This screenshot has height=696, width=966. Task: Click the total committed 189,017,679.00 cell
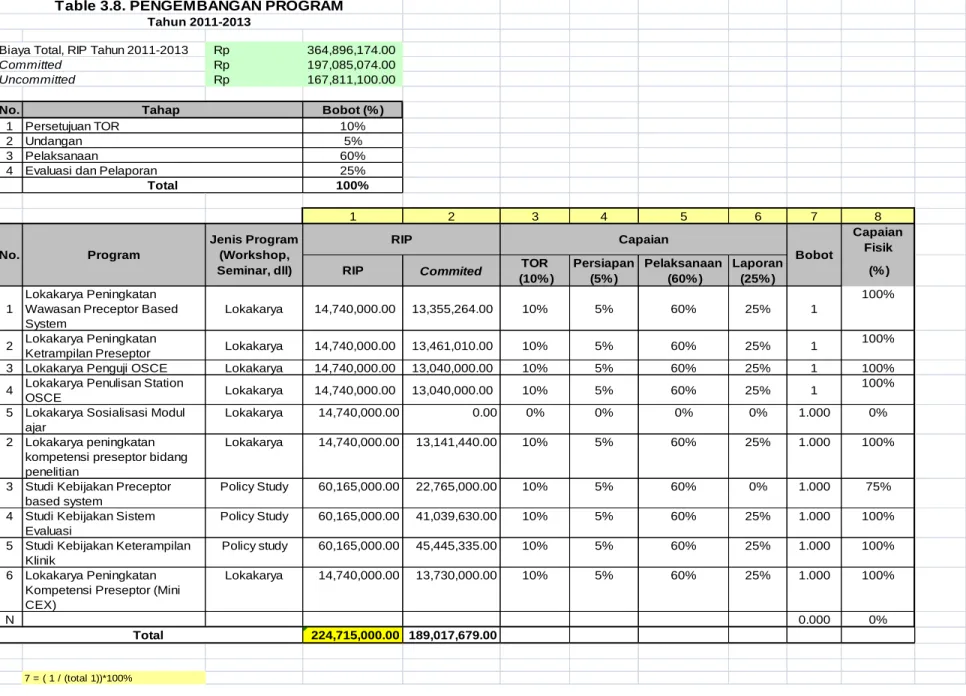pyautogui.click(x=451, y=635)
